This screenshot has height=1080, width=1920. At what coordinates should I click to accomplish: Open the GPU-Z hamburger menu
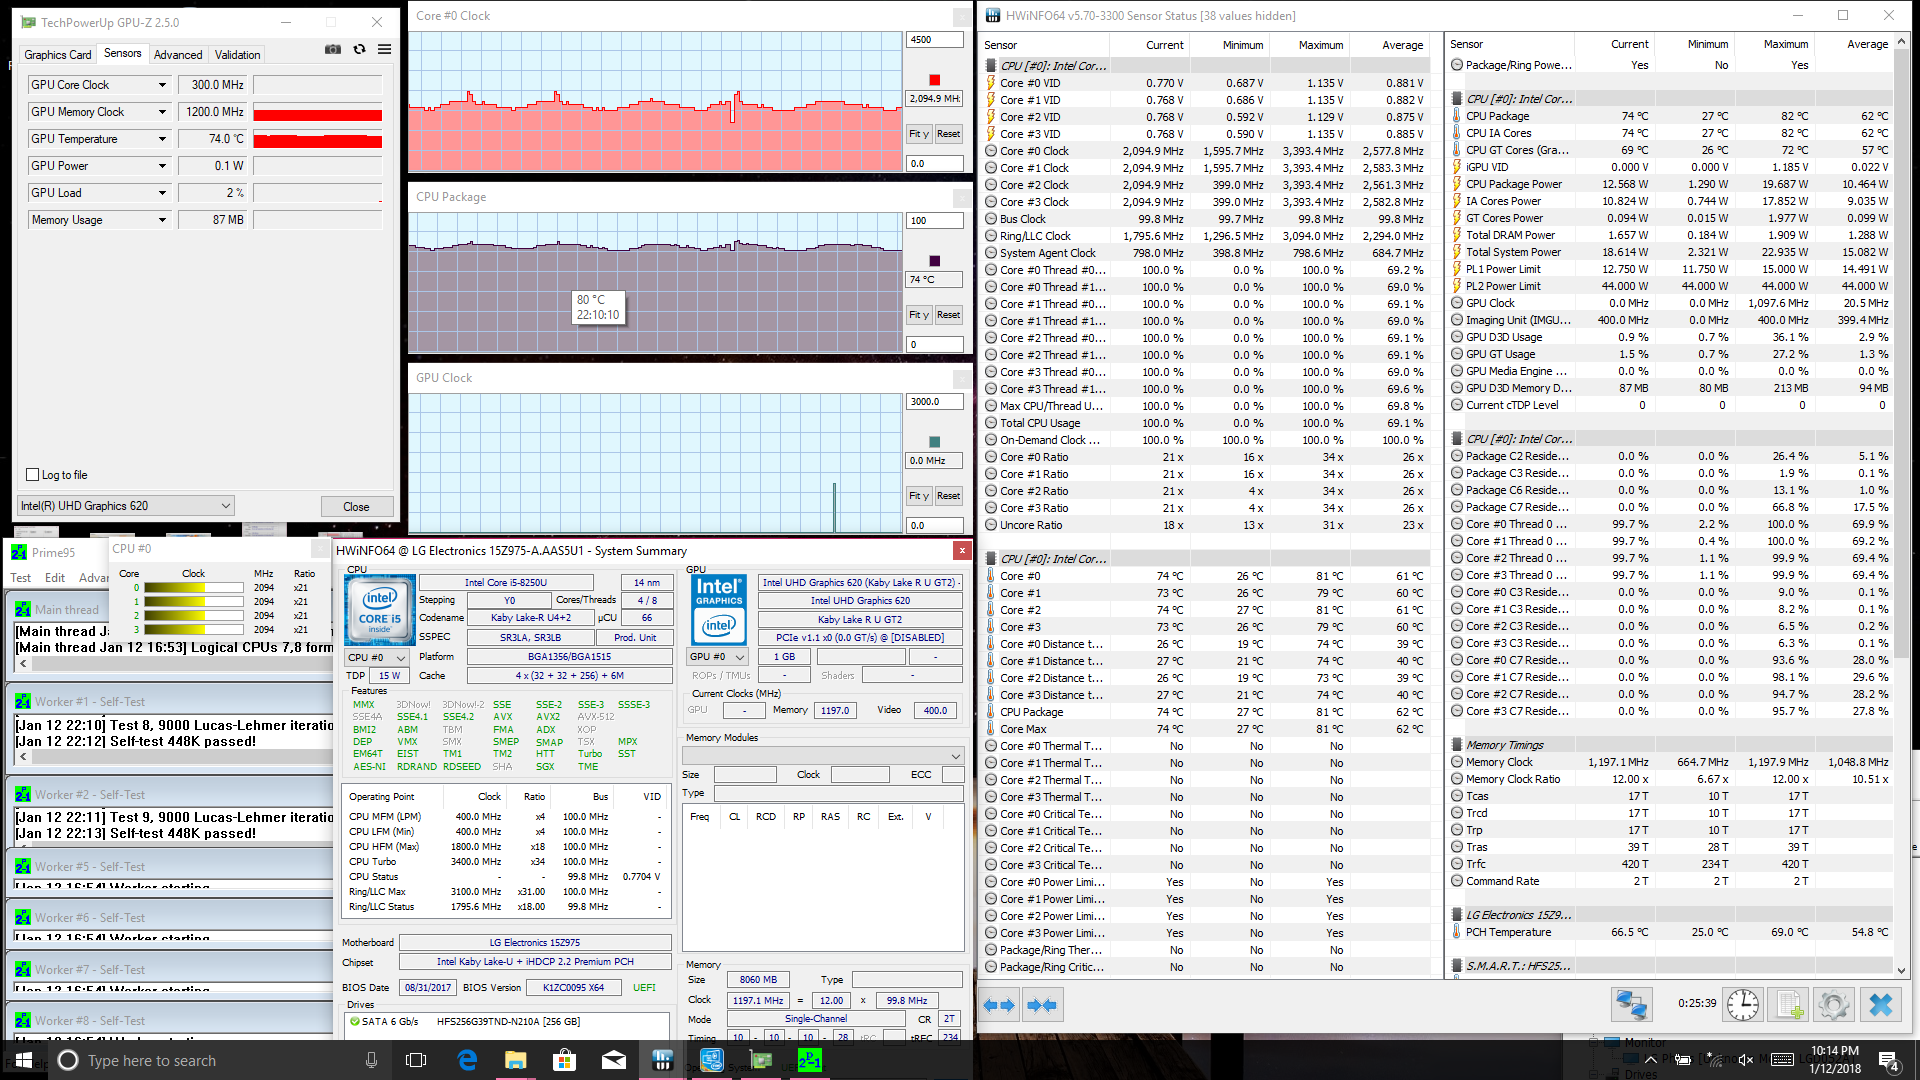pyautogui.click(x=384, y=49)
